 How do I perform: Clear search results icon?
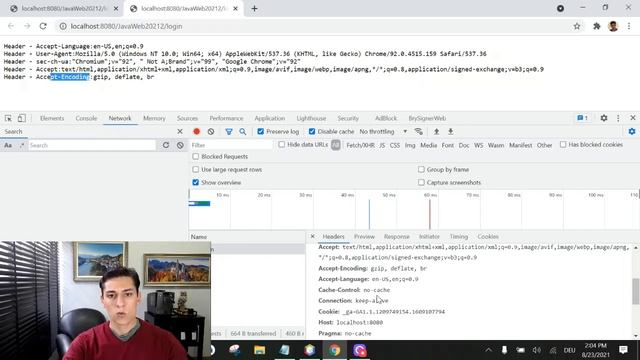tap(180, 145)
